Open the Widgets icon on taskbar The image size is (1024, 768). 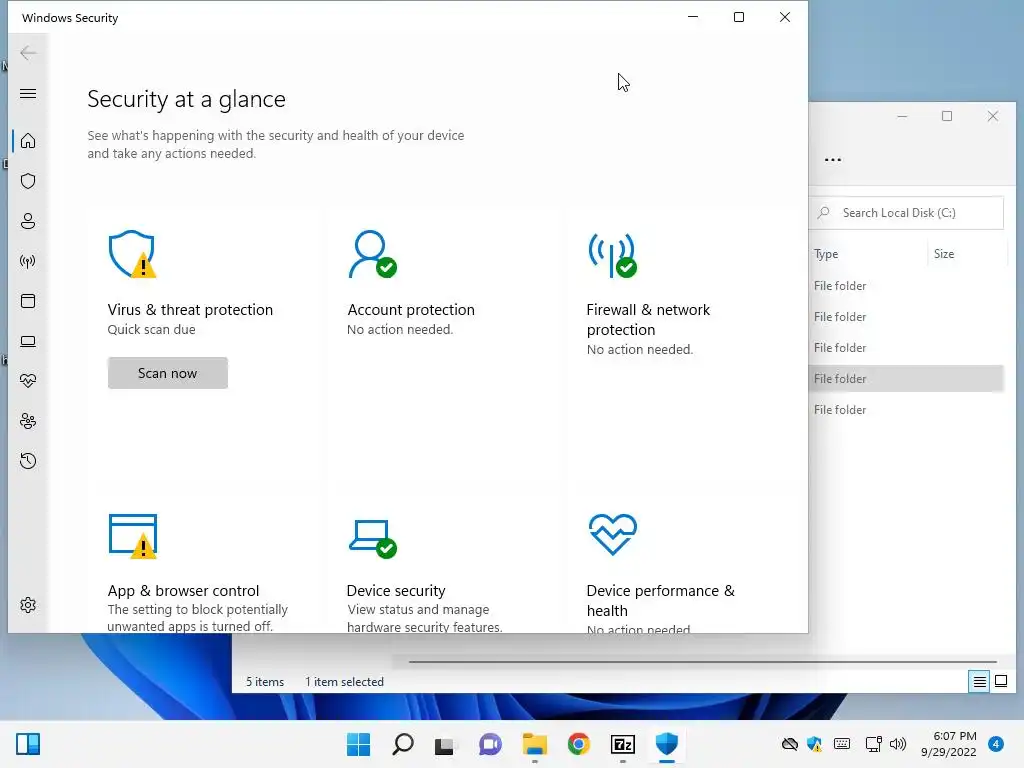pos(28,744)
